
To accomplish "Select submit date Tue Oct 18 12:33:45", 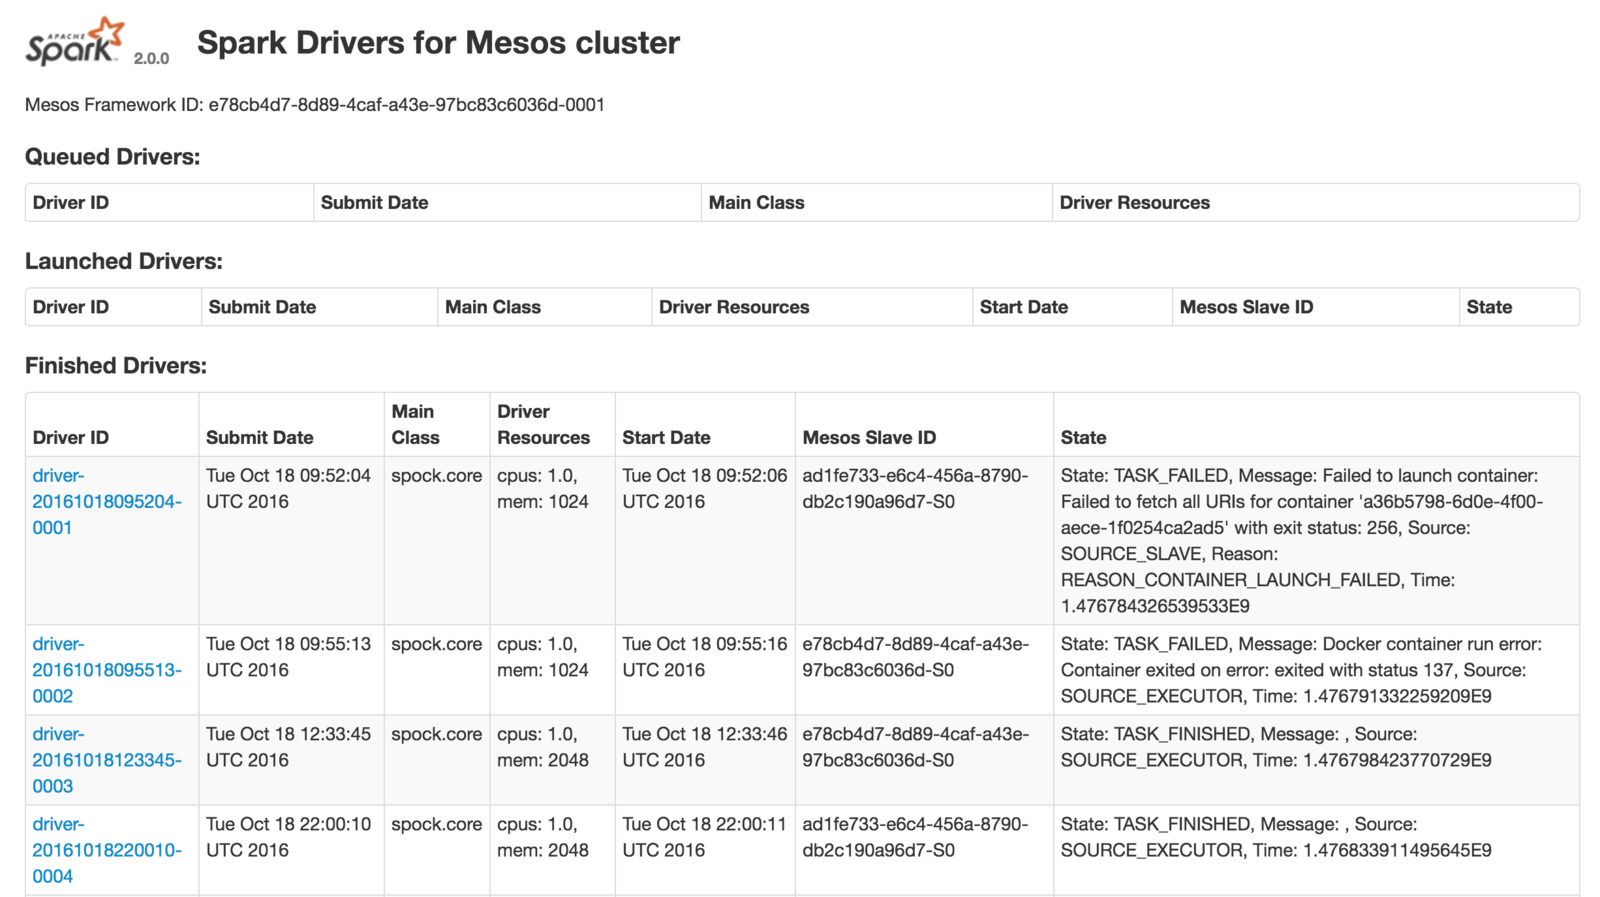I will (288, 747).
